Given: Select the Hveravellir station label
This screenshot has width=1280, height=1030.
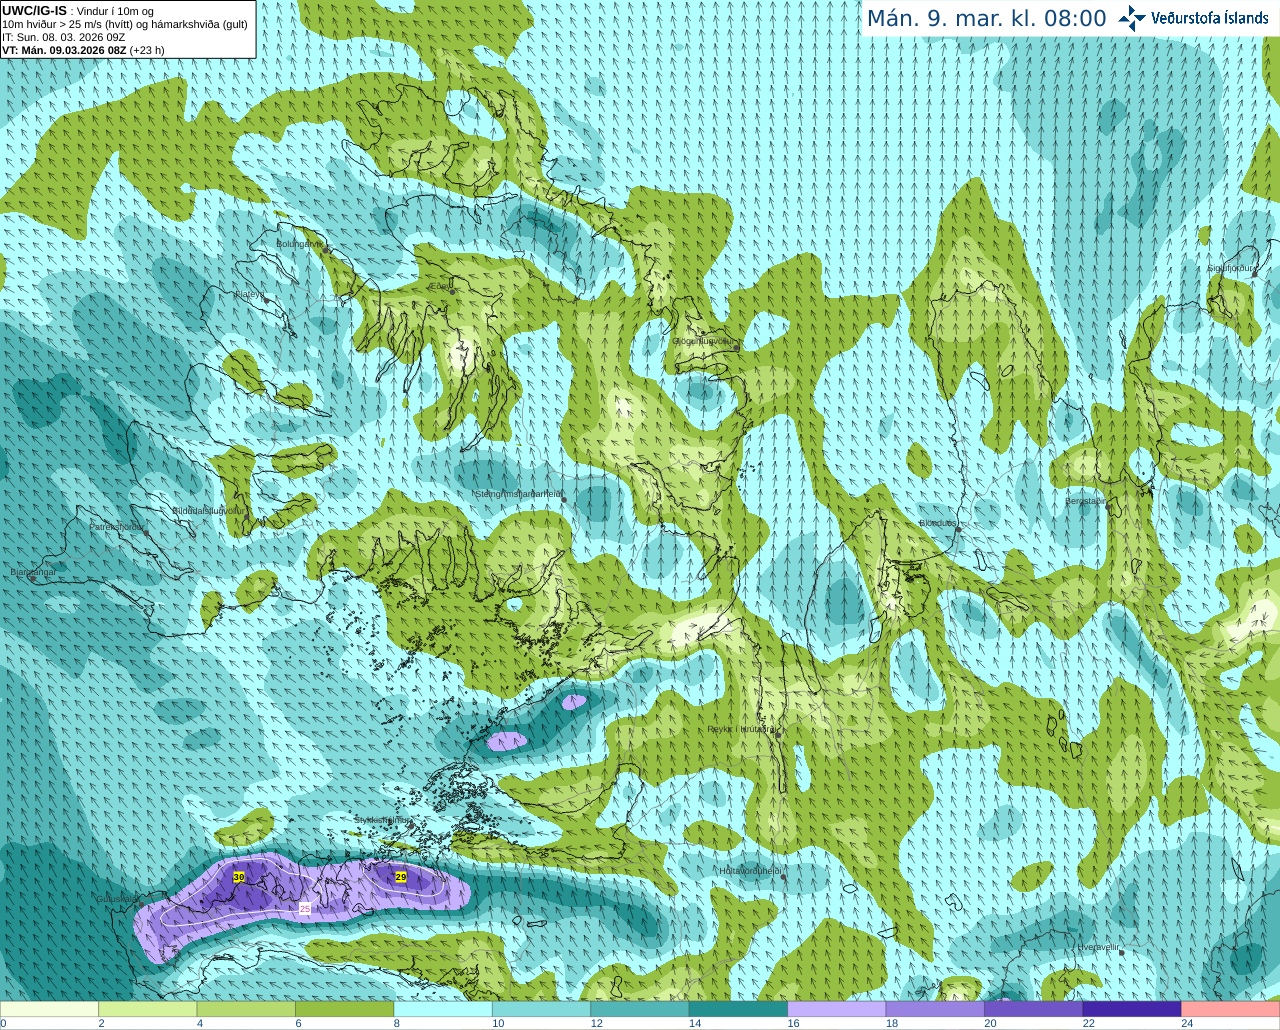Looking at the screenshot, I should click(1099, 947).
